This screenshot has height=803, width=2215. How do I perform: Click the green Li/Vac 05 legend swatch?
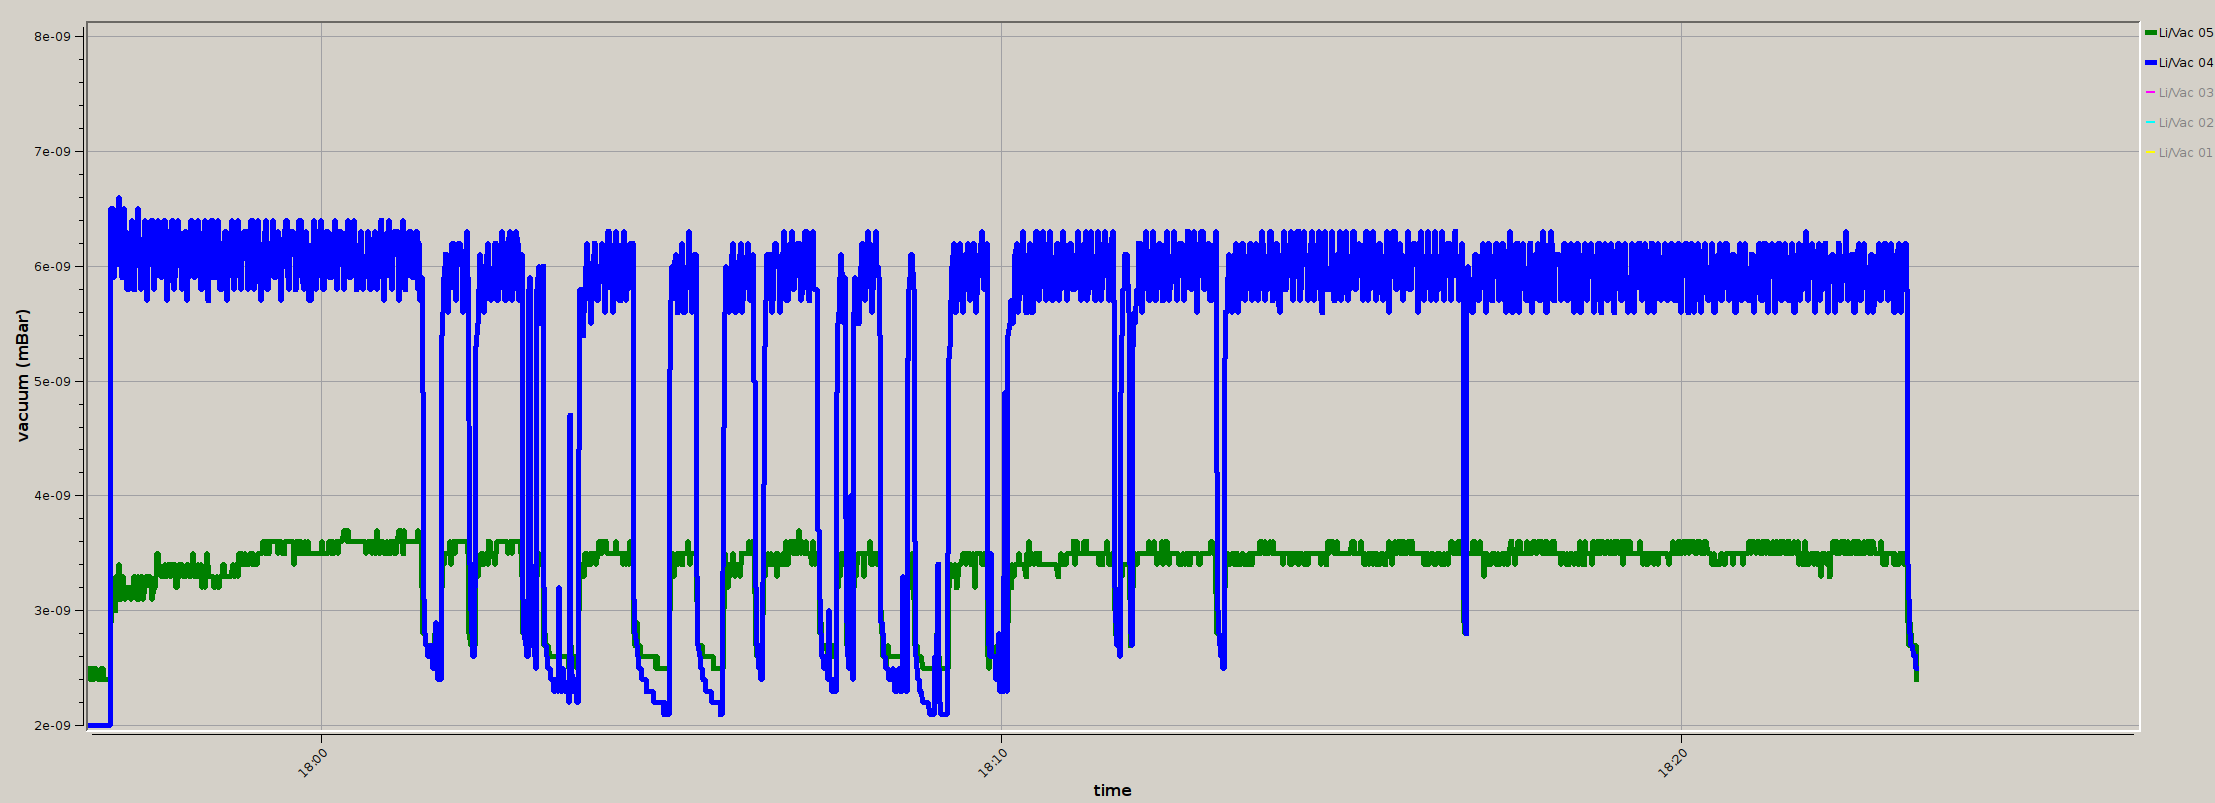click(x=2151, y=33)
